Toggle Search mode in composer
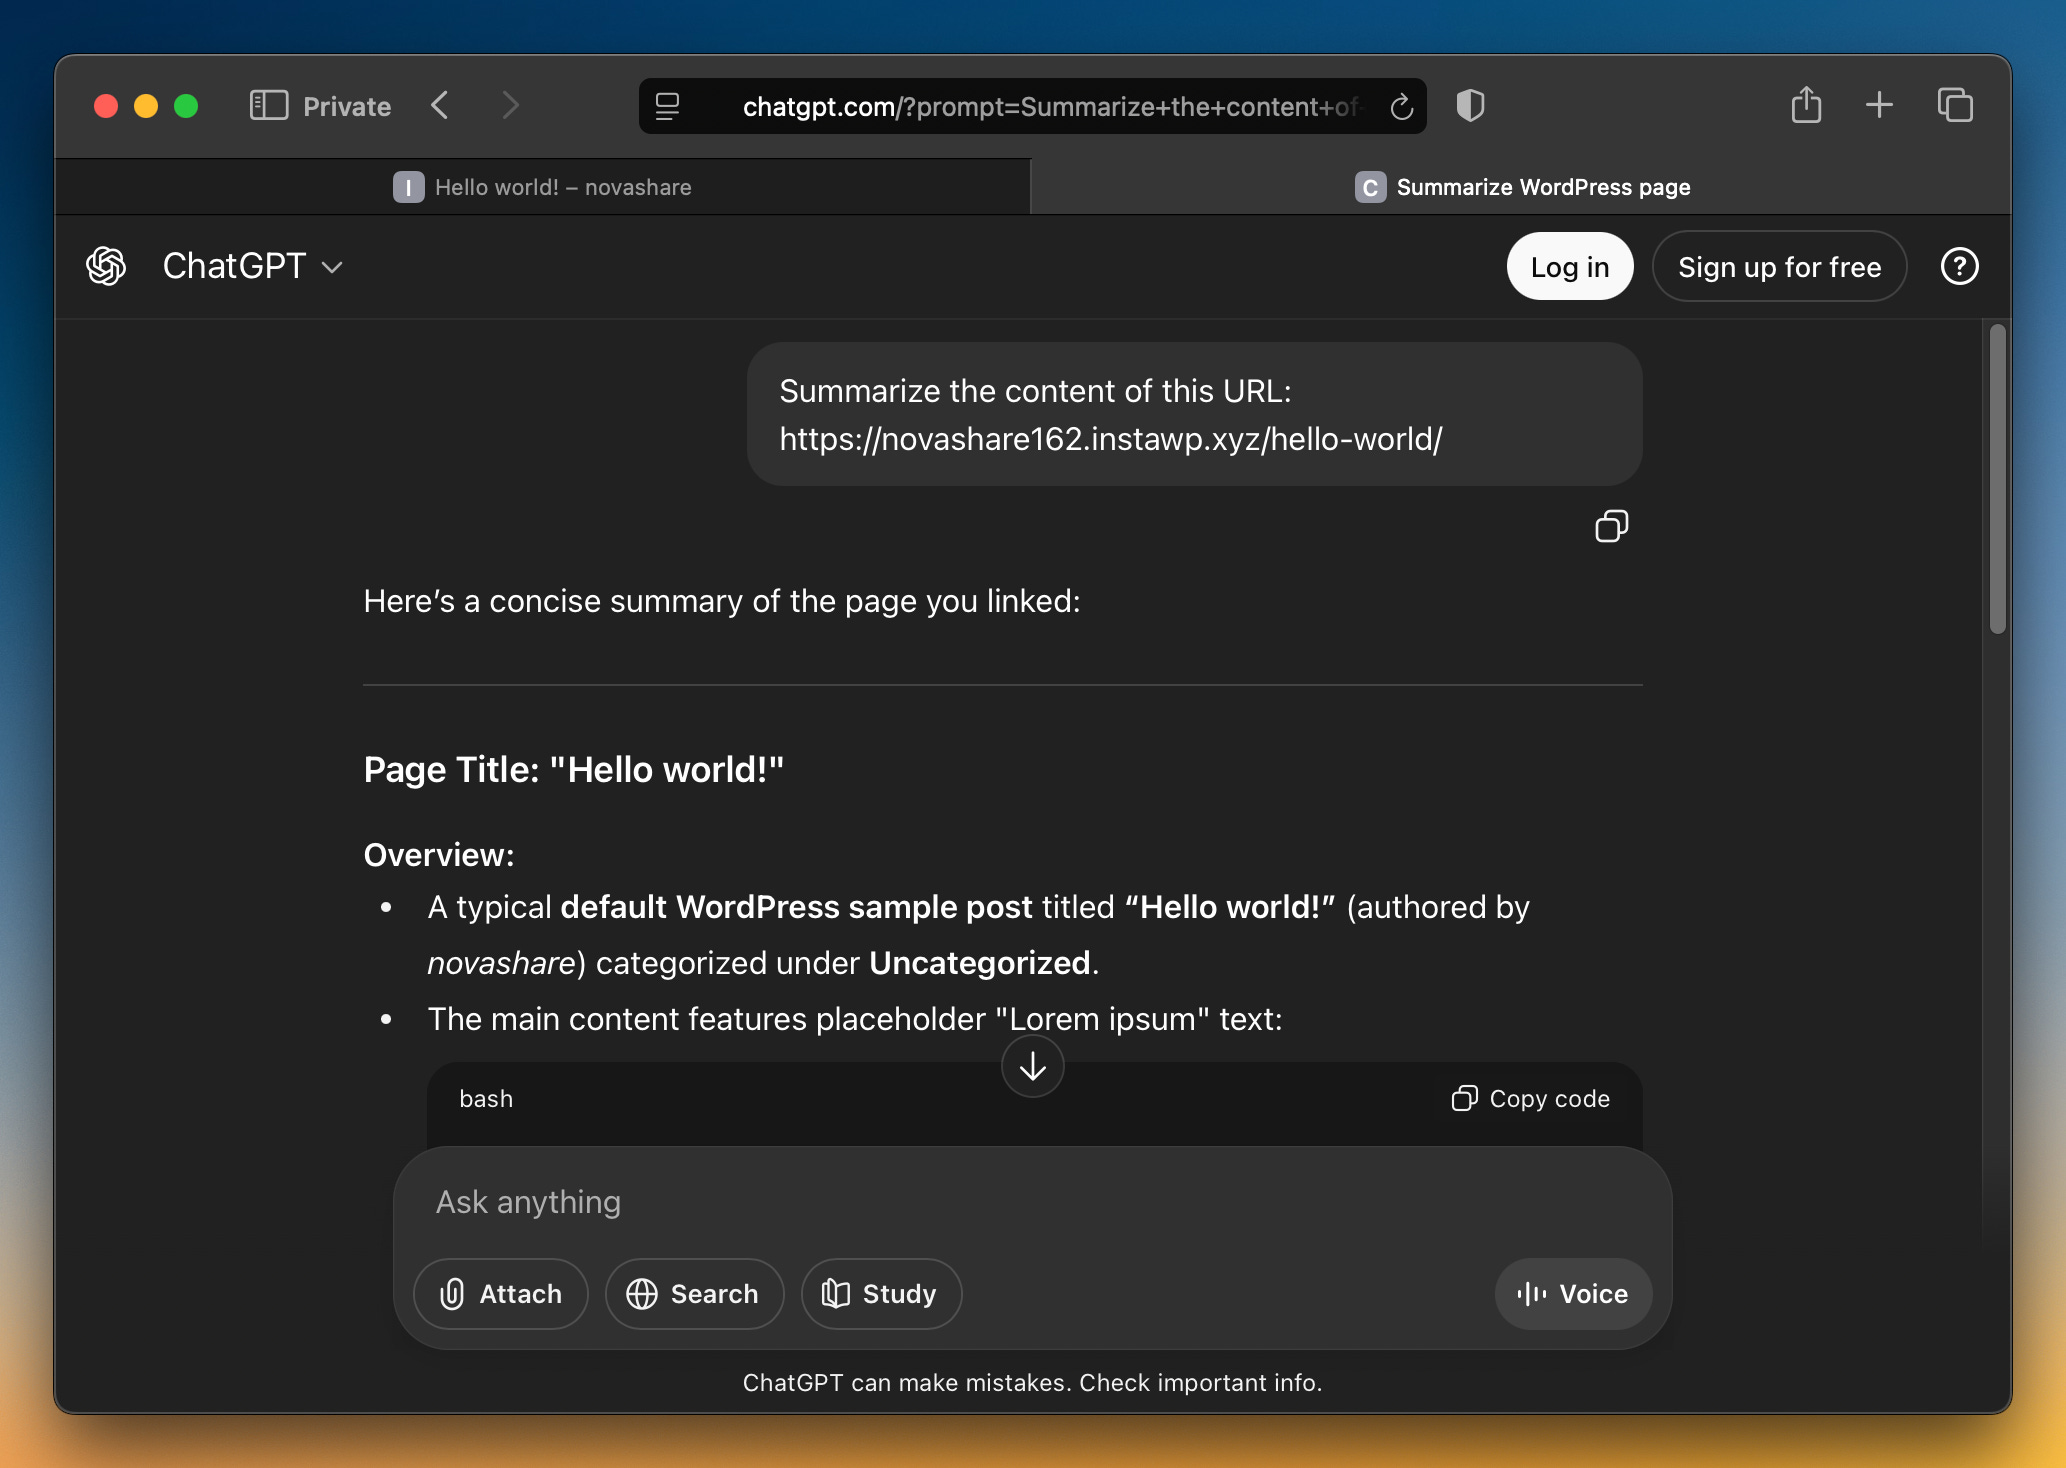 (x=694, y=1293)
